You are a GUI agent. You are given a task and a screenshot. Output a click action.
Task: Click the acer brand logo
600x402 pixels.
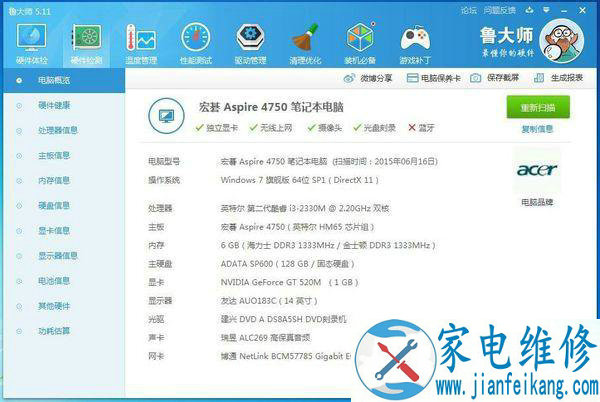537,170
